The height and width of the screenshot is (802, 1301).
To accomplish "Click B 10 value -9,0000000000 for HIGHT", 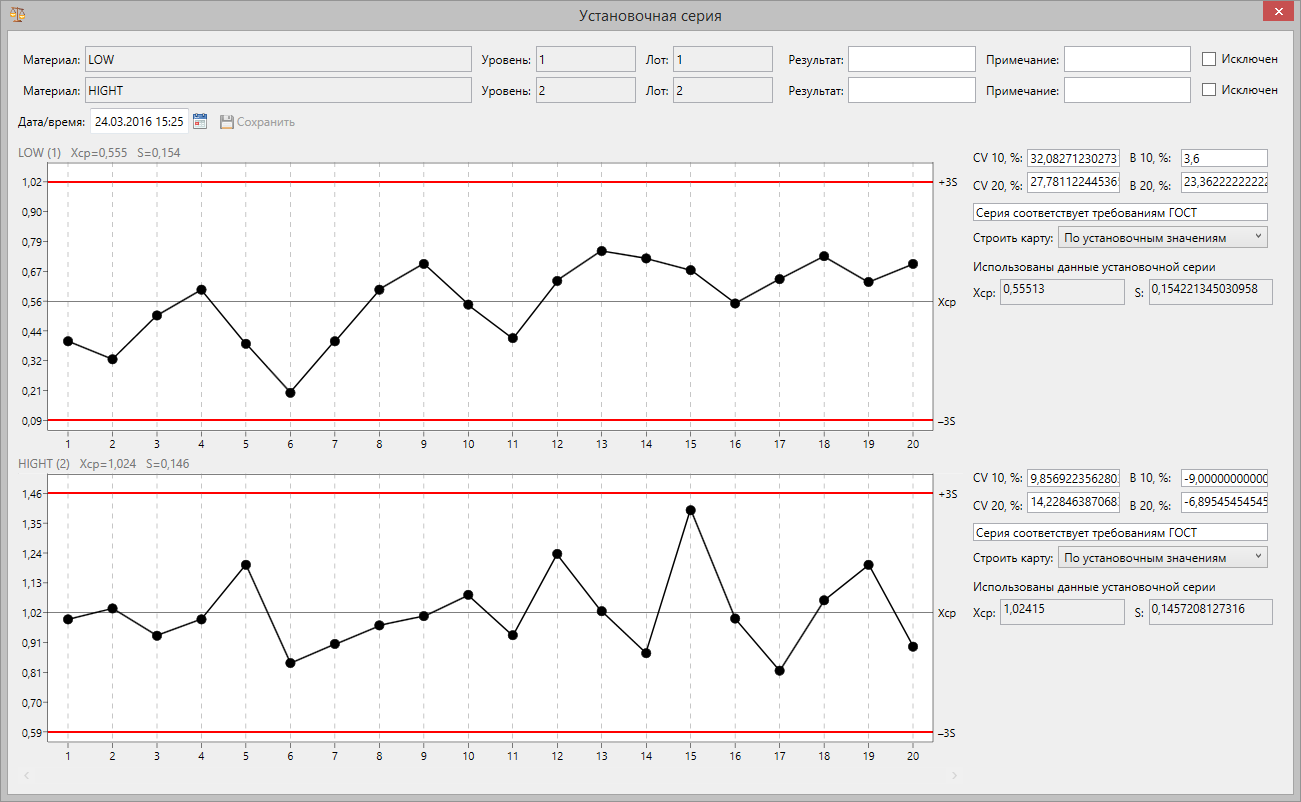I will 1224,478.
